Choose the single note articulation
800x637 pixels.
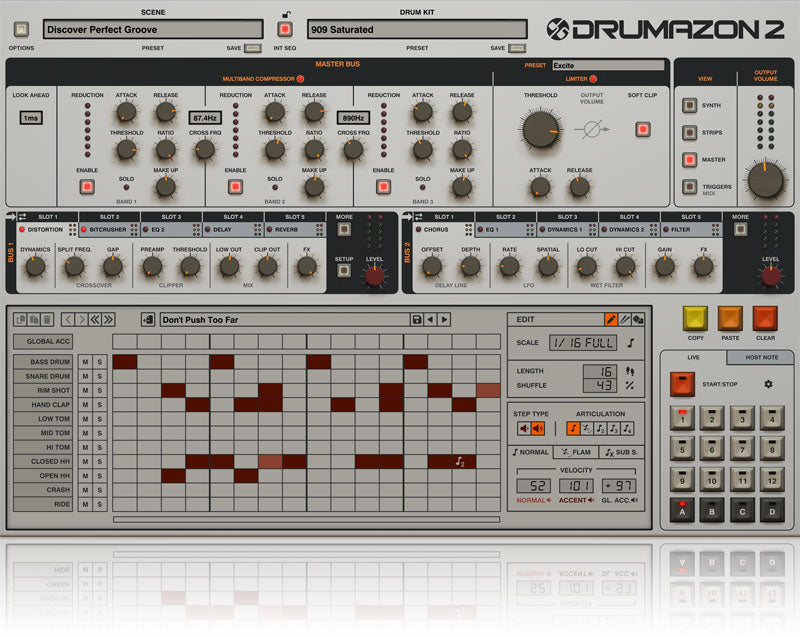(x=573, y=428)
